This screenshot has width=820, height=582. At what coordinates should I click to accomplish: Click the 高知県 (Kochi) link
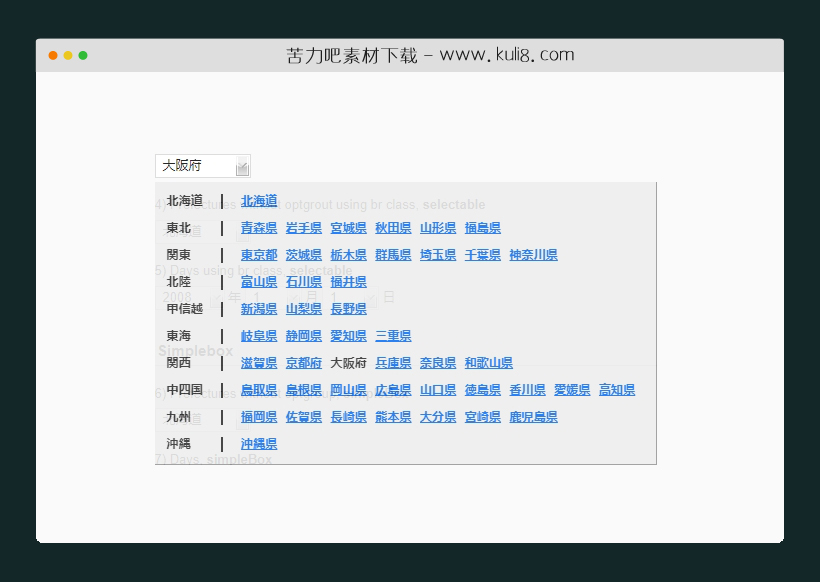(x=616, y=389)
